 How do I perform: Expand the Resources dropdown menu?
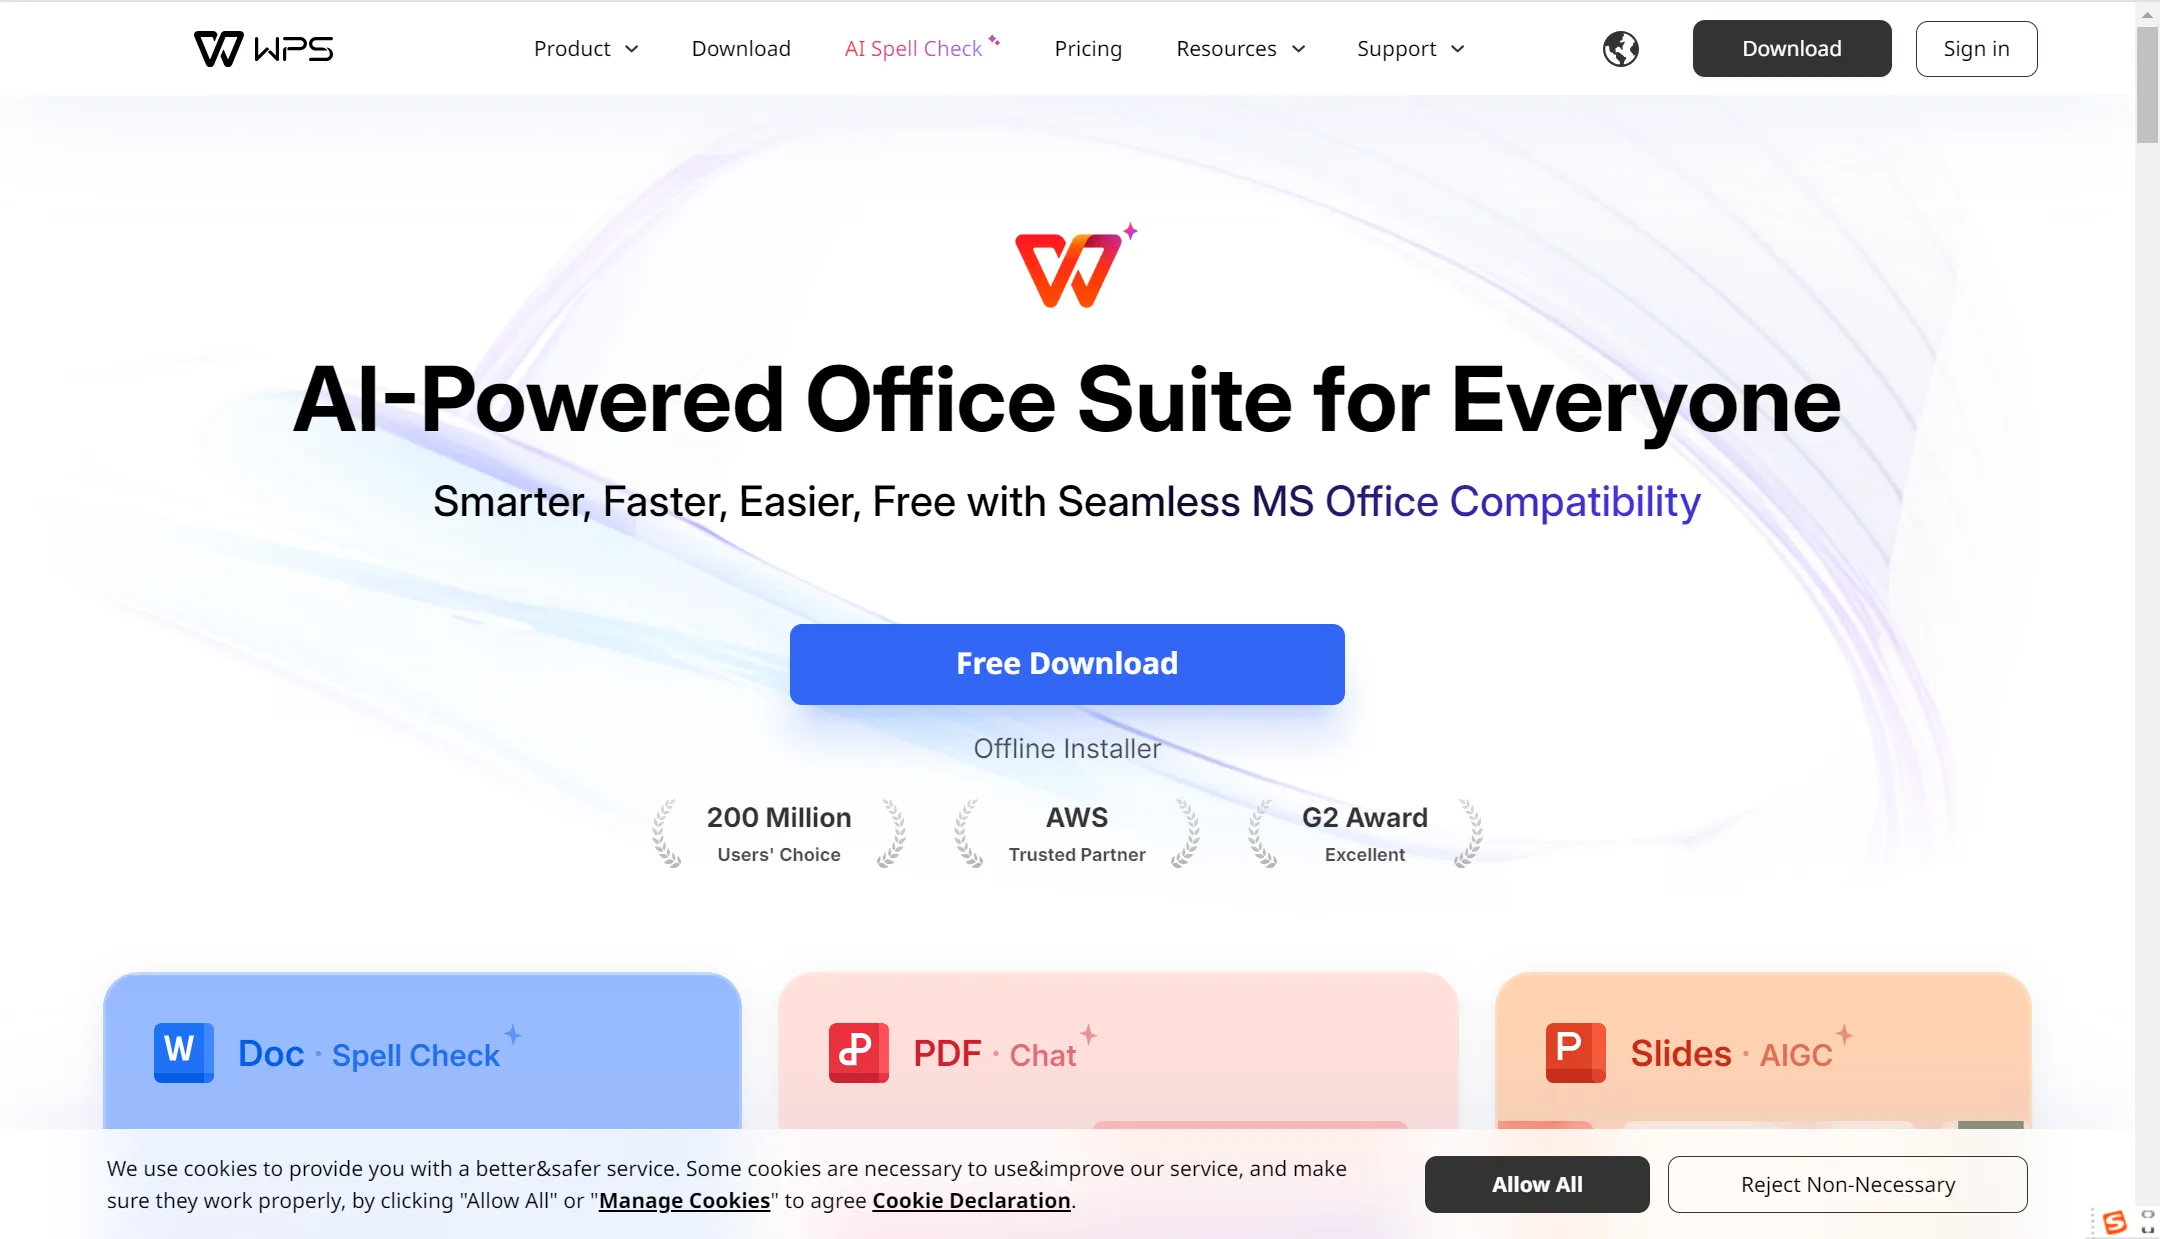1239,49
